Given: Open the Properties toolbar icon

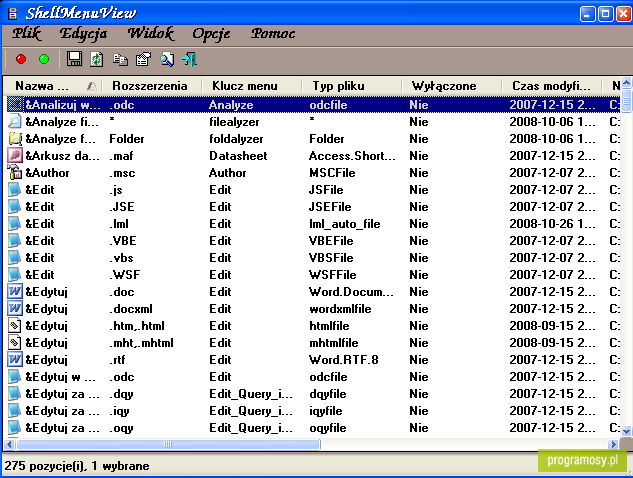Looking at the screenshot, I should [x=143, y=59].
